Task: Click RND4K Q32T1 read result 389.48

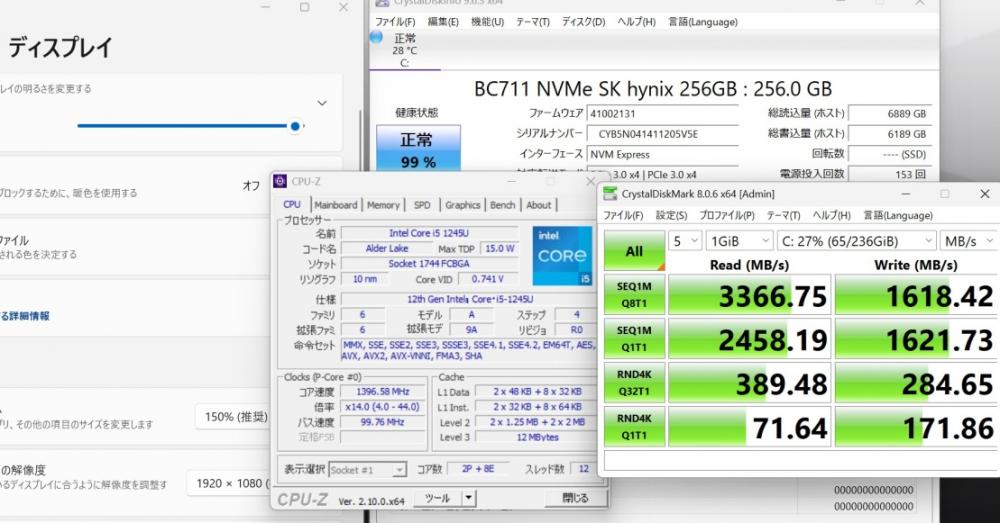Action: 749,383
